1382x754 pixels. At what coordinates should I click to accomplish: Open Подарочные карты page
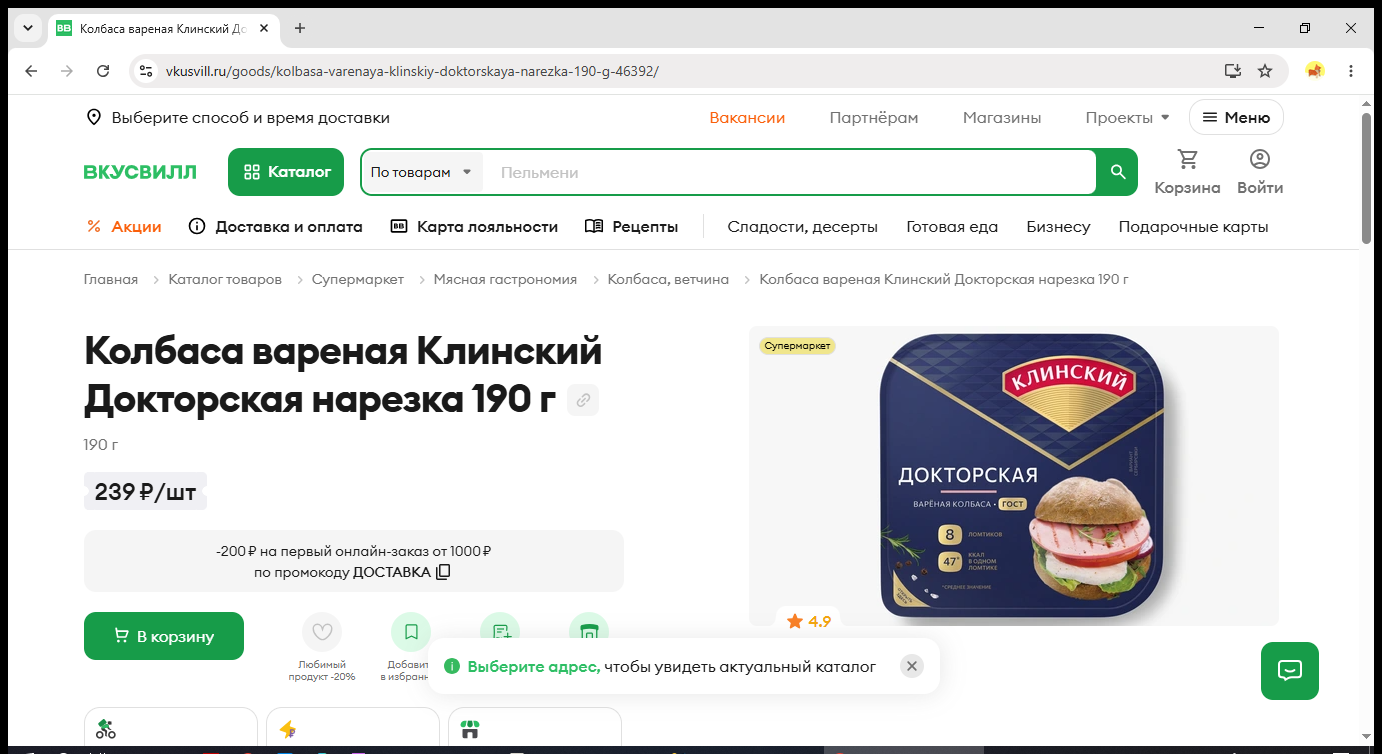(x=1193, y=227)
